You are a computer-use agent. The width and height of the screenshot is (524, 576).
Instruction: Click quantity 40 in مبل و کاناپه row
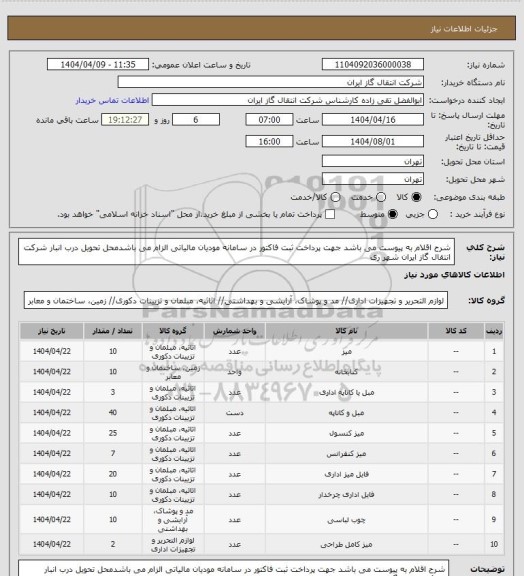(x=112, y=413)
